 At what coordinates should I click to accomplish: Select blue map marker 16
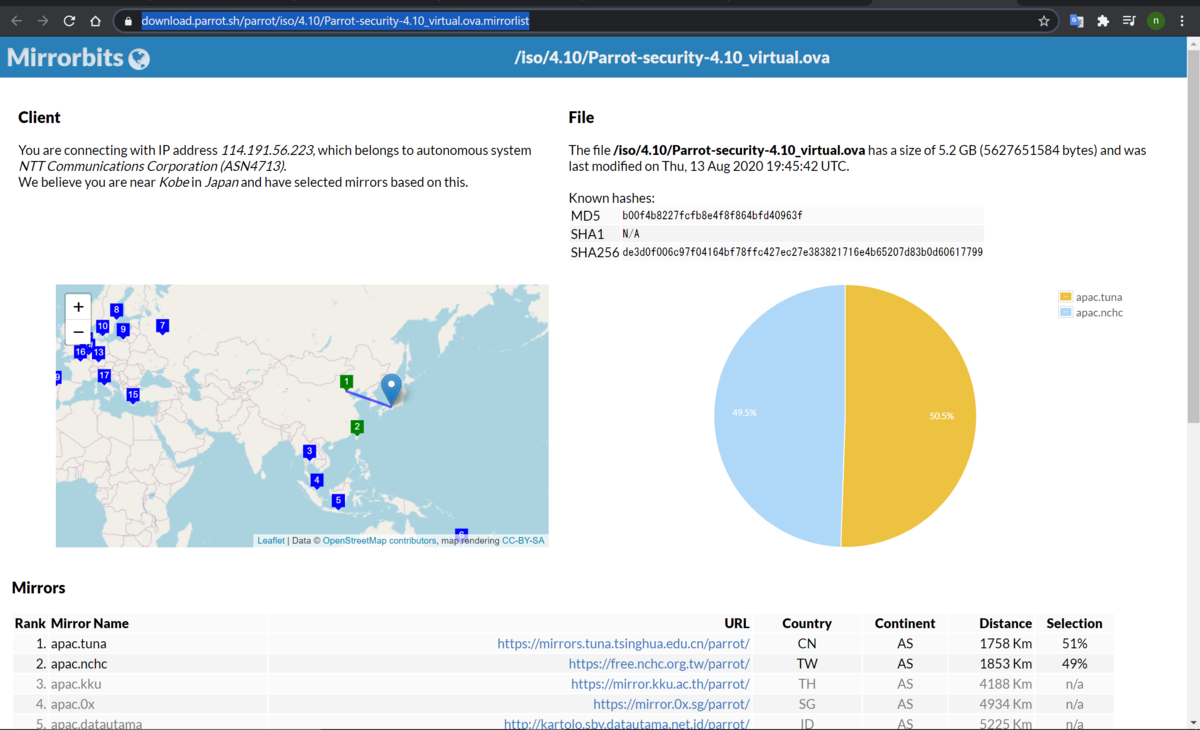point(80,352)
